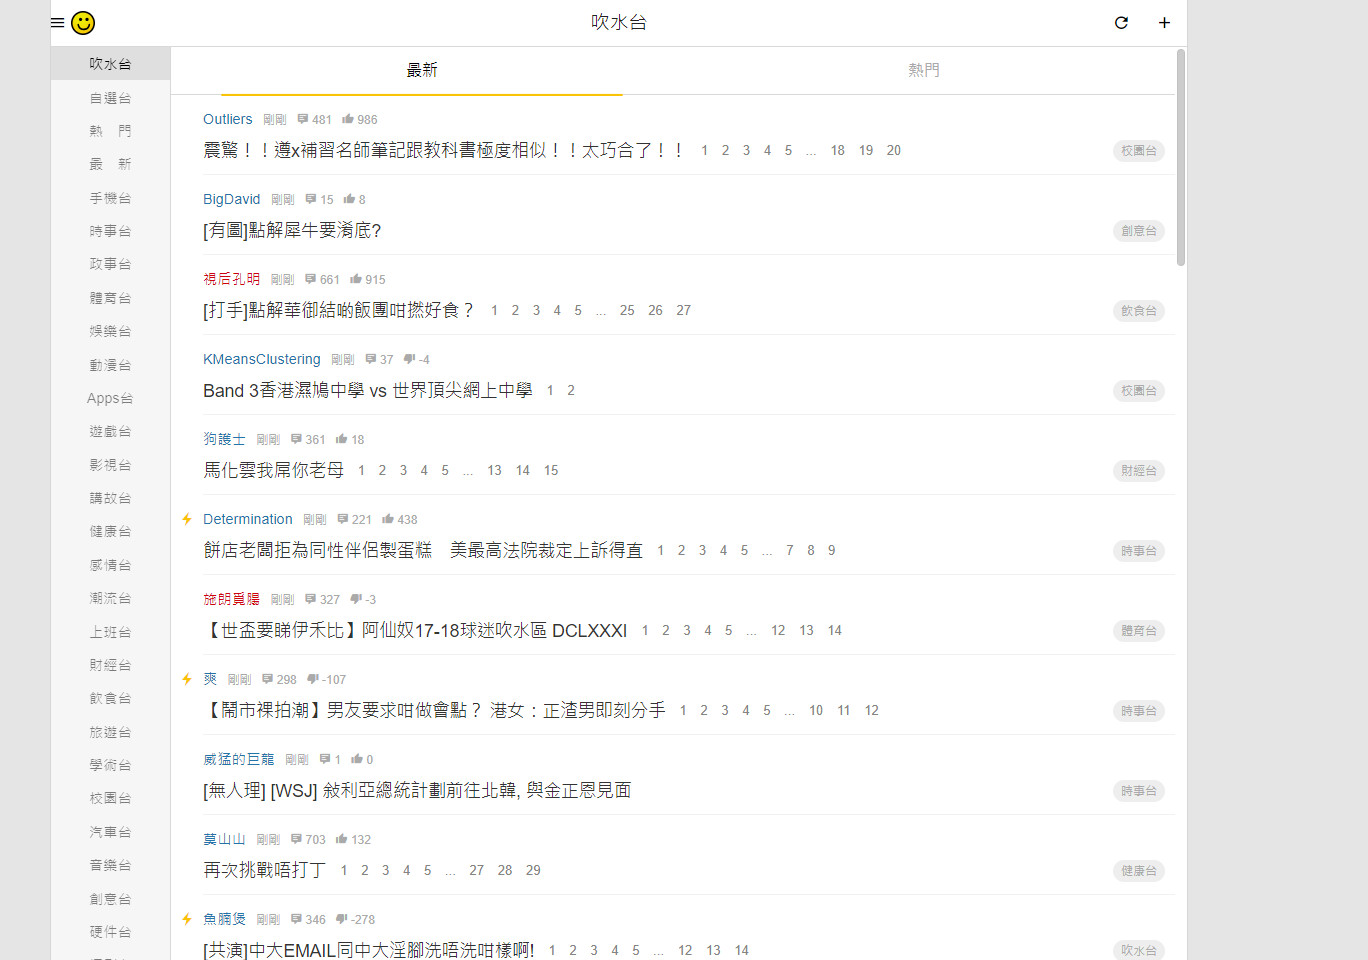This screenshot has height=960, width=1368.
Task: Open user profile BigDavid
Action: [x=232, y=199]
